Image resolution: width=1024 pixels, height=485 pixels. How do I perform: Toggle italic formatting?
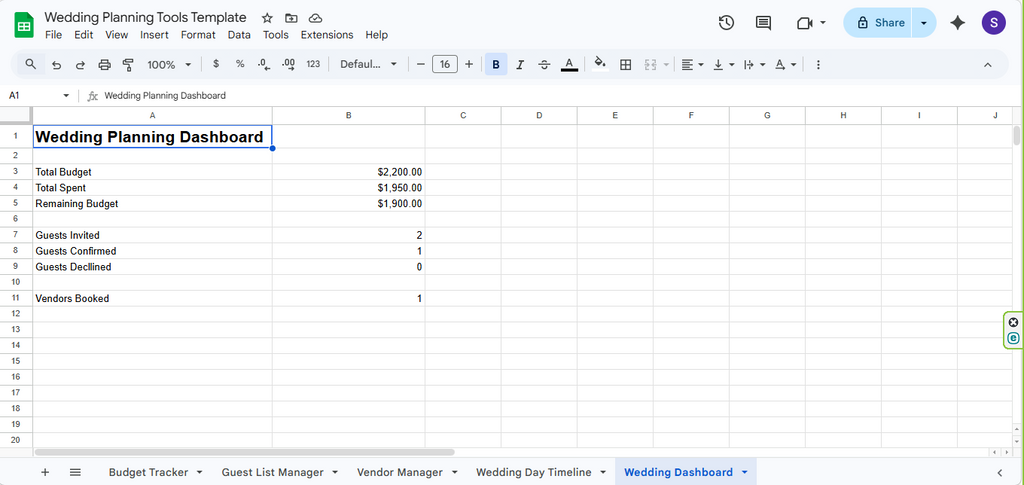click(520, 65)
